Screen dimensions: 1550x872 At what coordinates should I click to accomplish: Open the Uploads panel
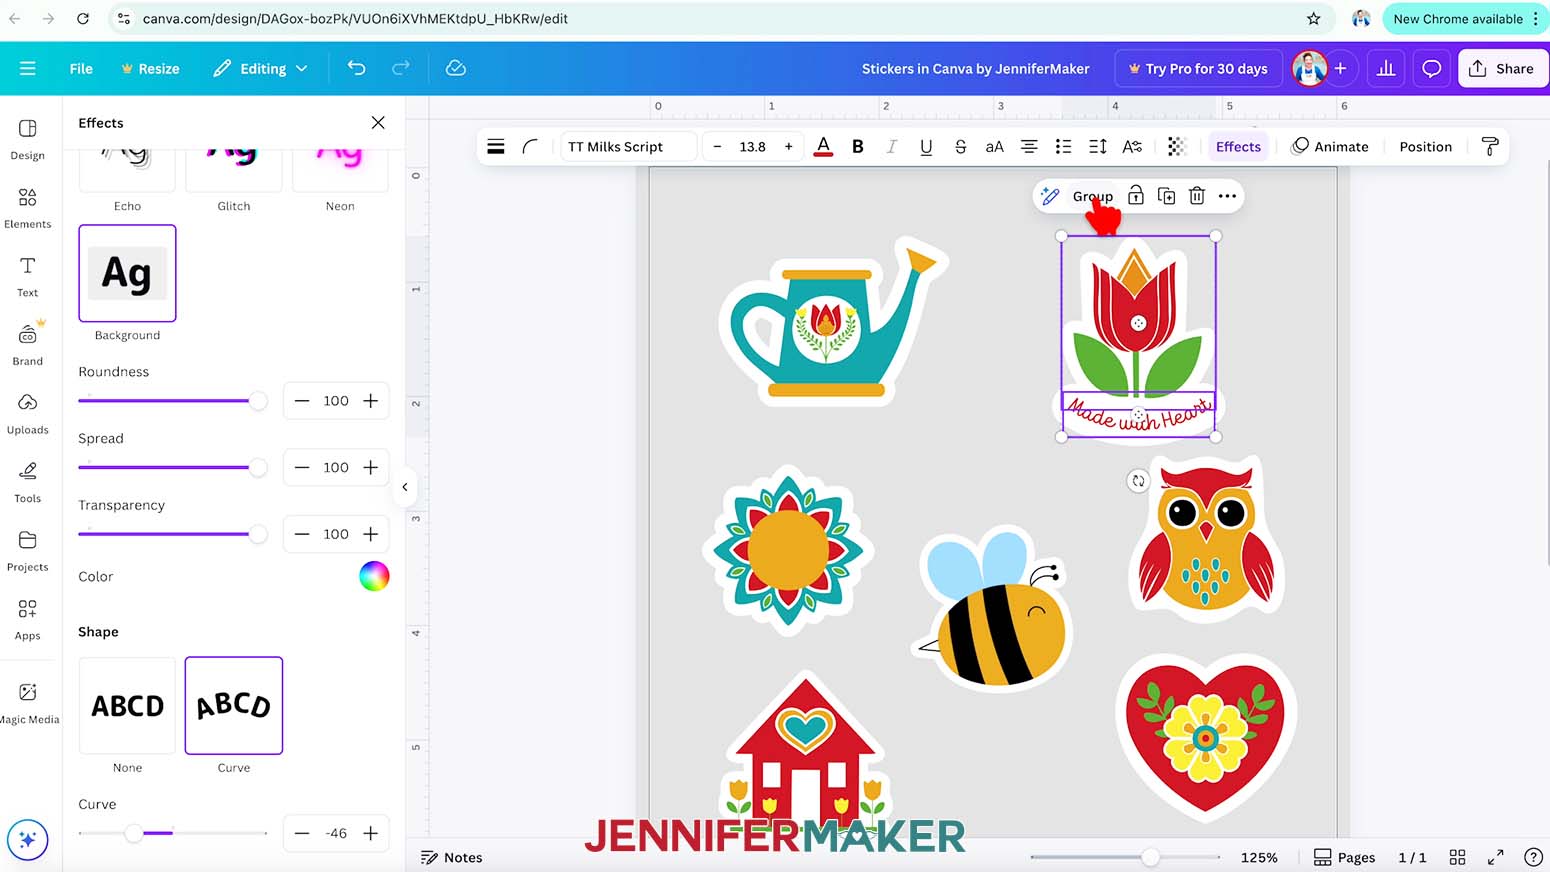pyautogui.click(x=27, y=413)
